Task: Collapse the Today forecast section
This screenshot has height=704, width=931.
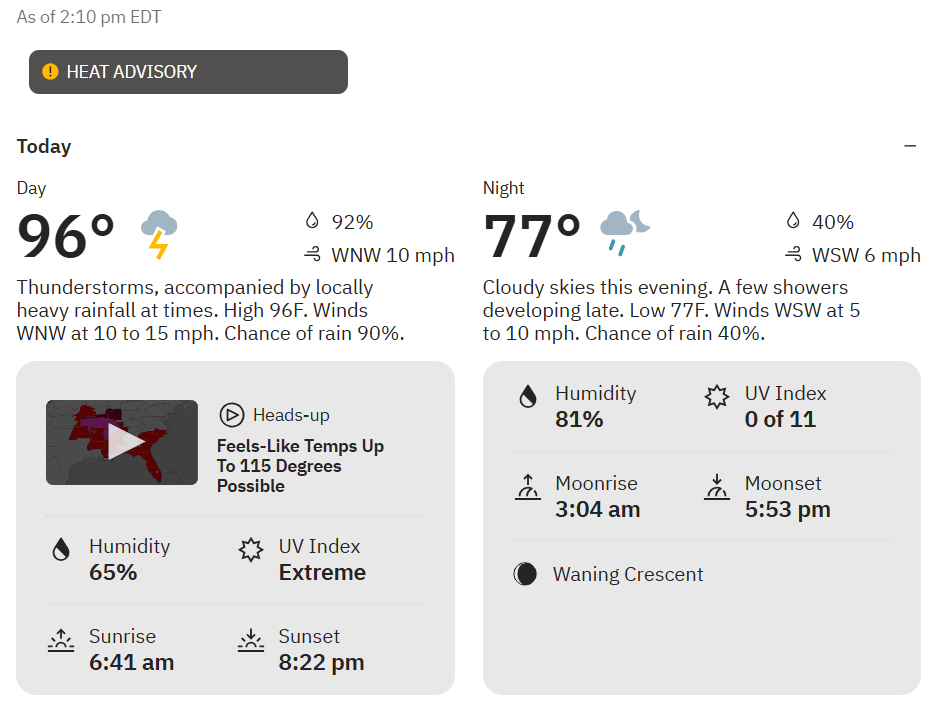Action: point(910,146)
